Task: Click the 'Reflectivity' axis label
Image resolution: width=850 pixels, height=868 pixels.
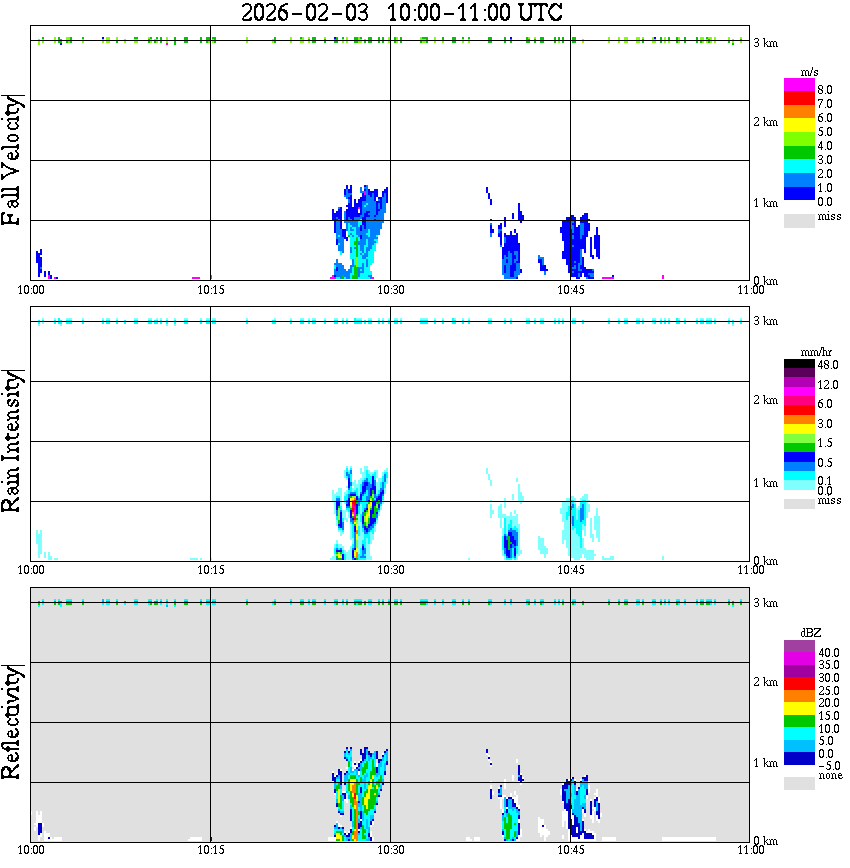Action: tap(11, 721)
